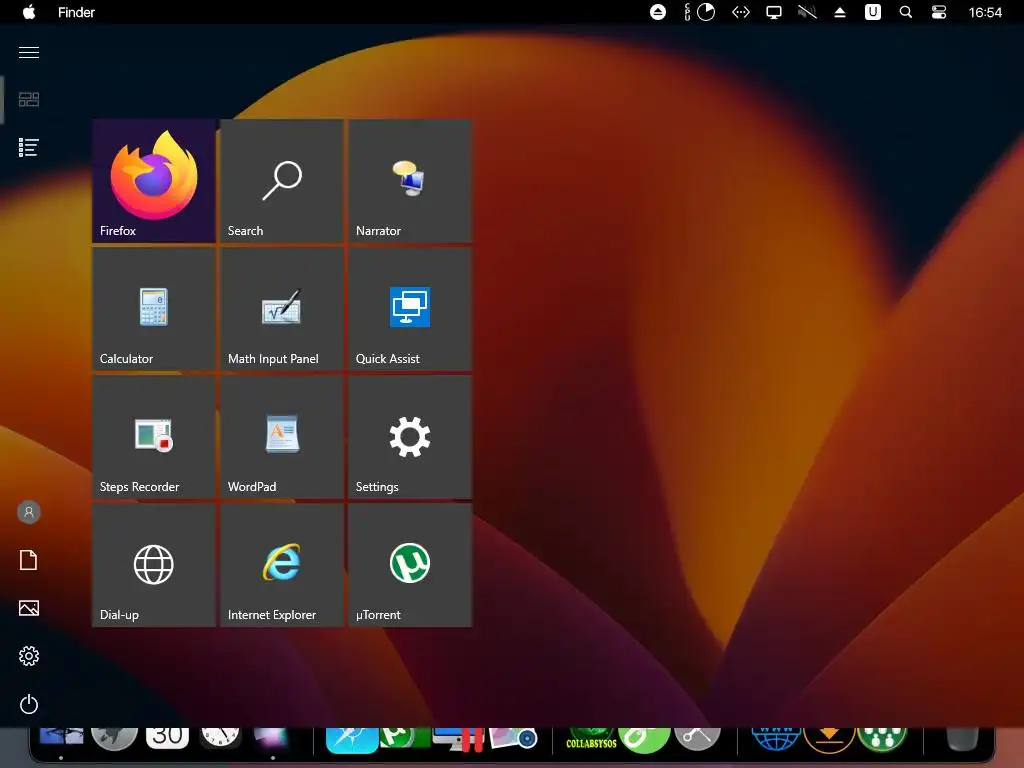The image size is (1024, 768).
Task: Open the CPU usage monitor icon
Action: [x=699, y=12]
